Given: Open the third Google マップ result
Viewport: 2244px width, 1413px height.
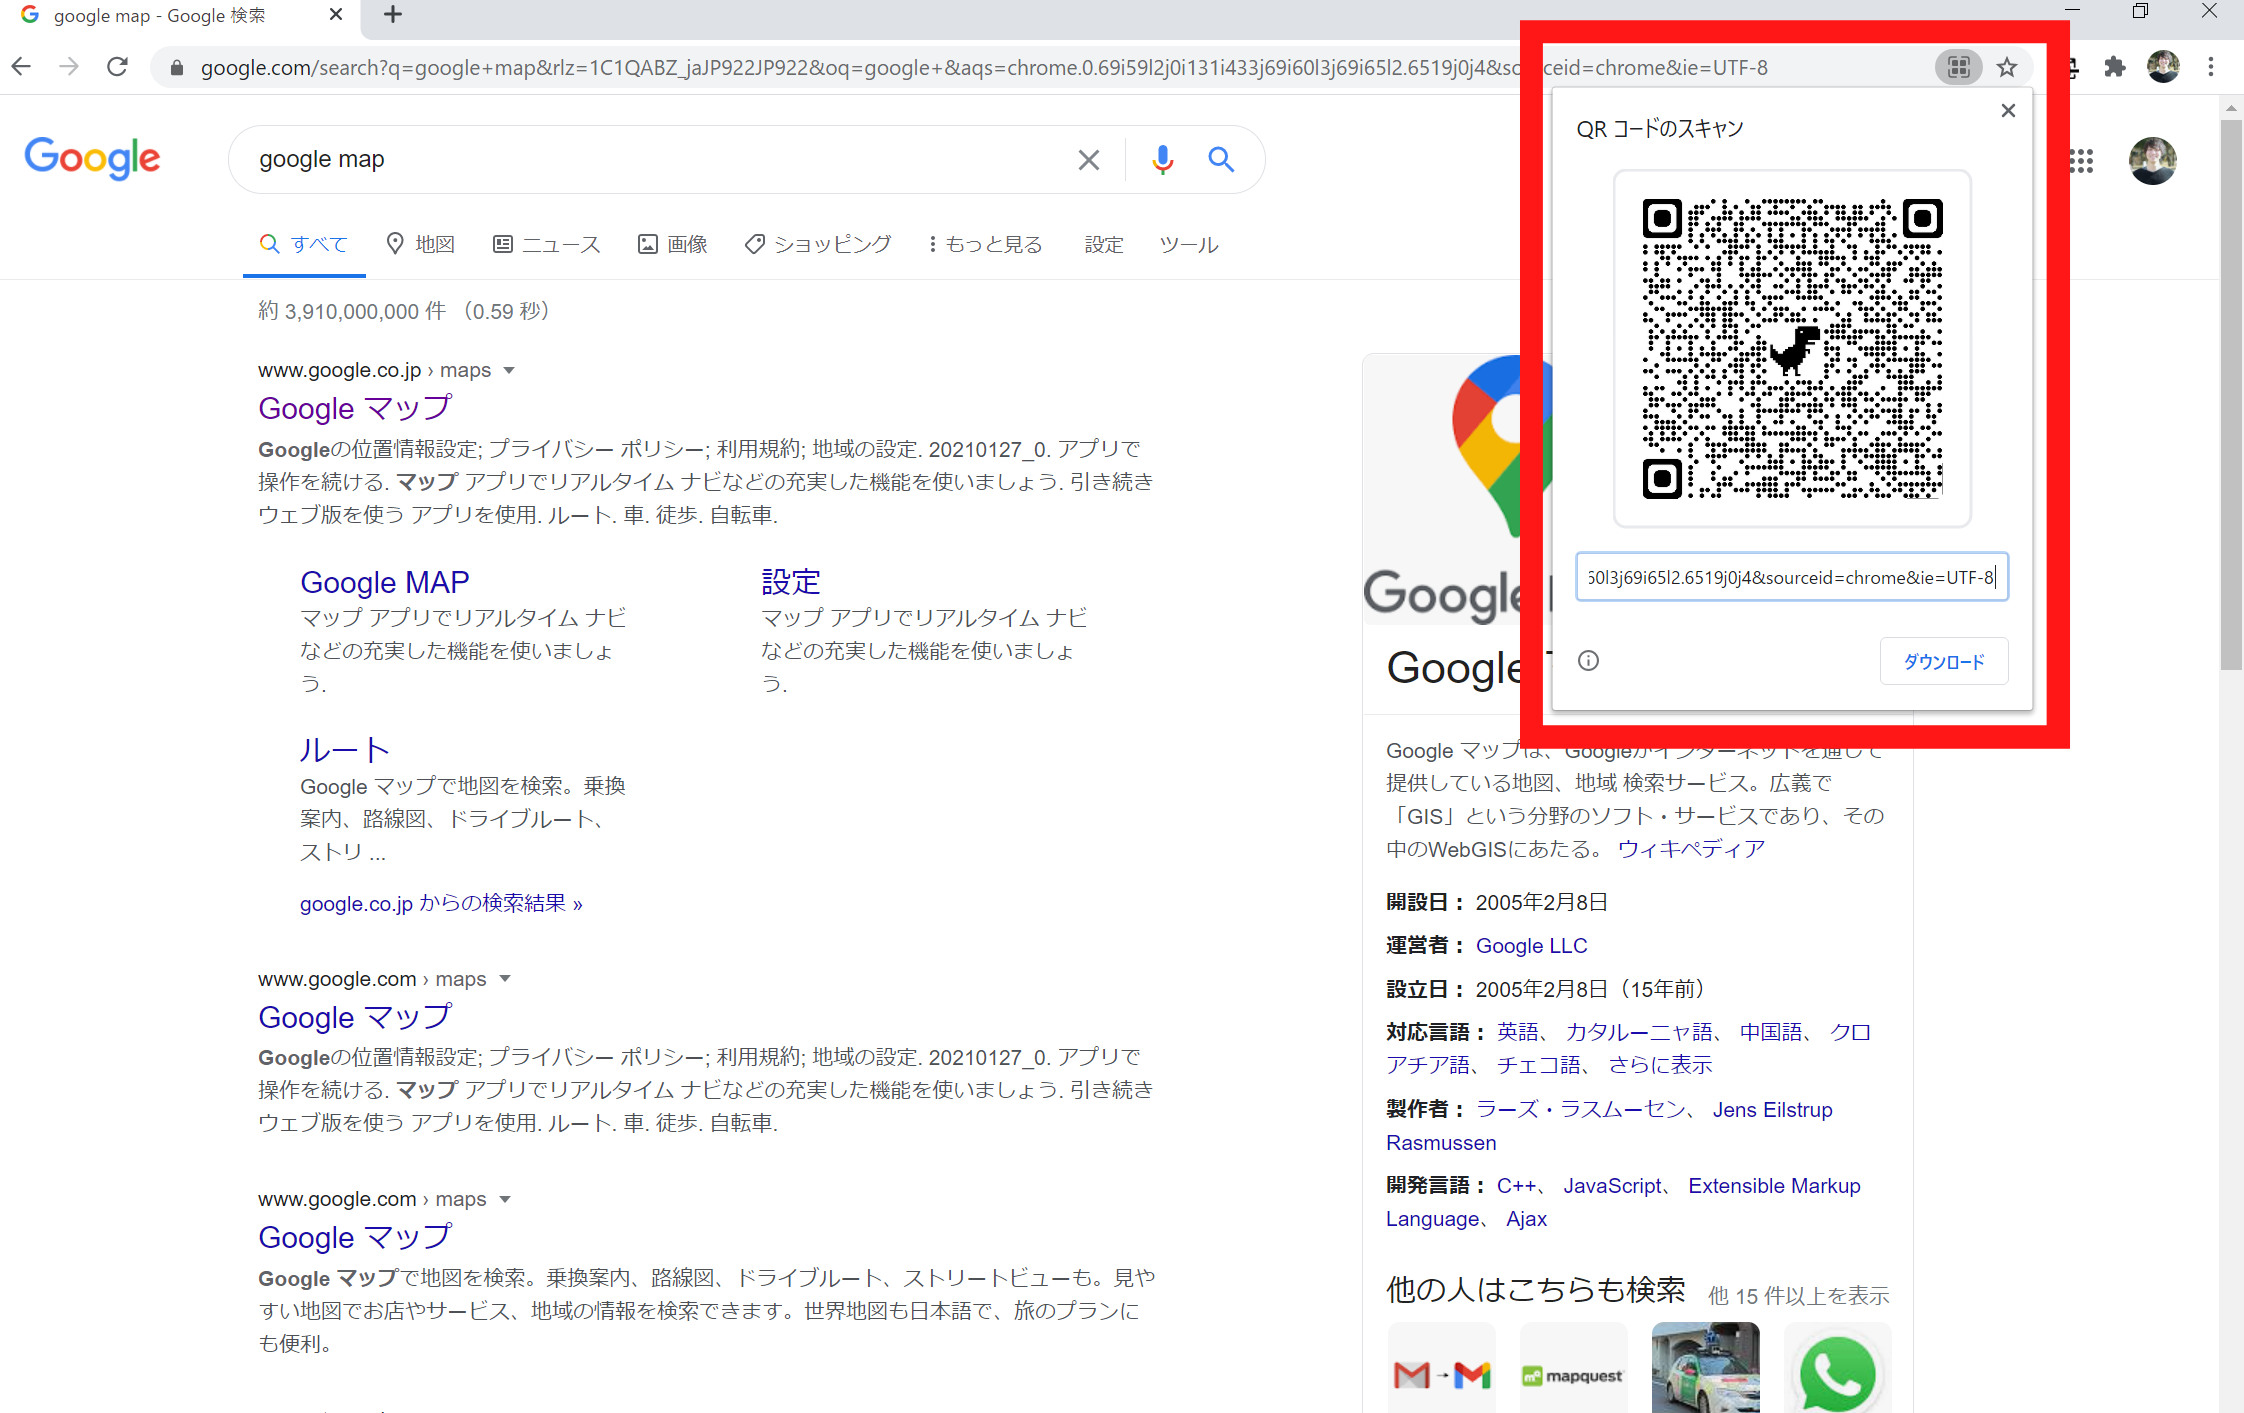Looking at the screenshot, I should pyautogui.click(x=355, y=1237).
